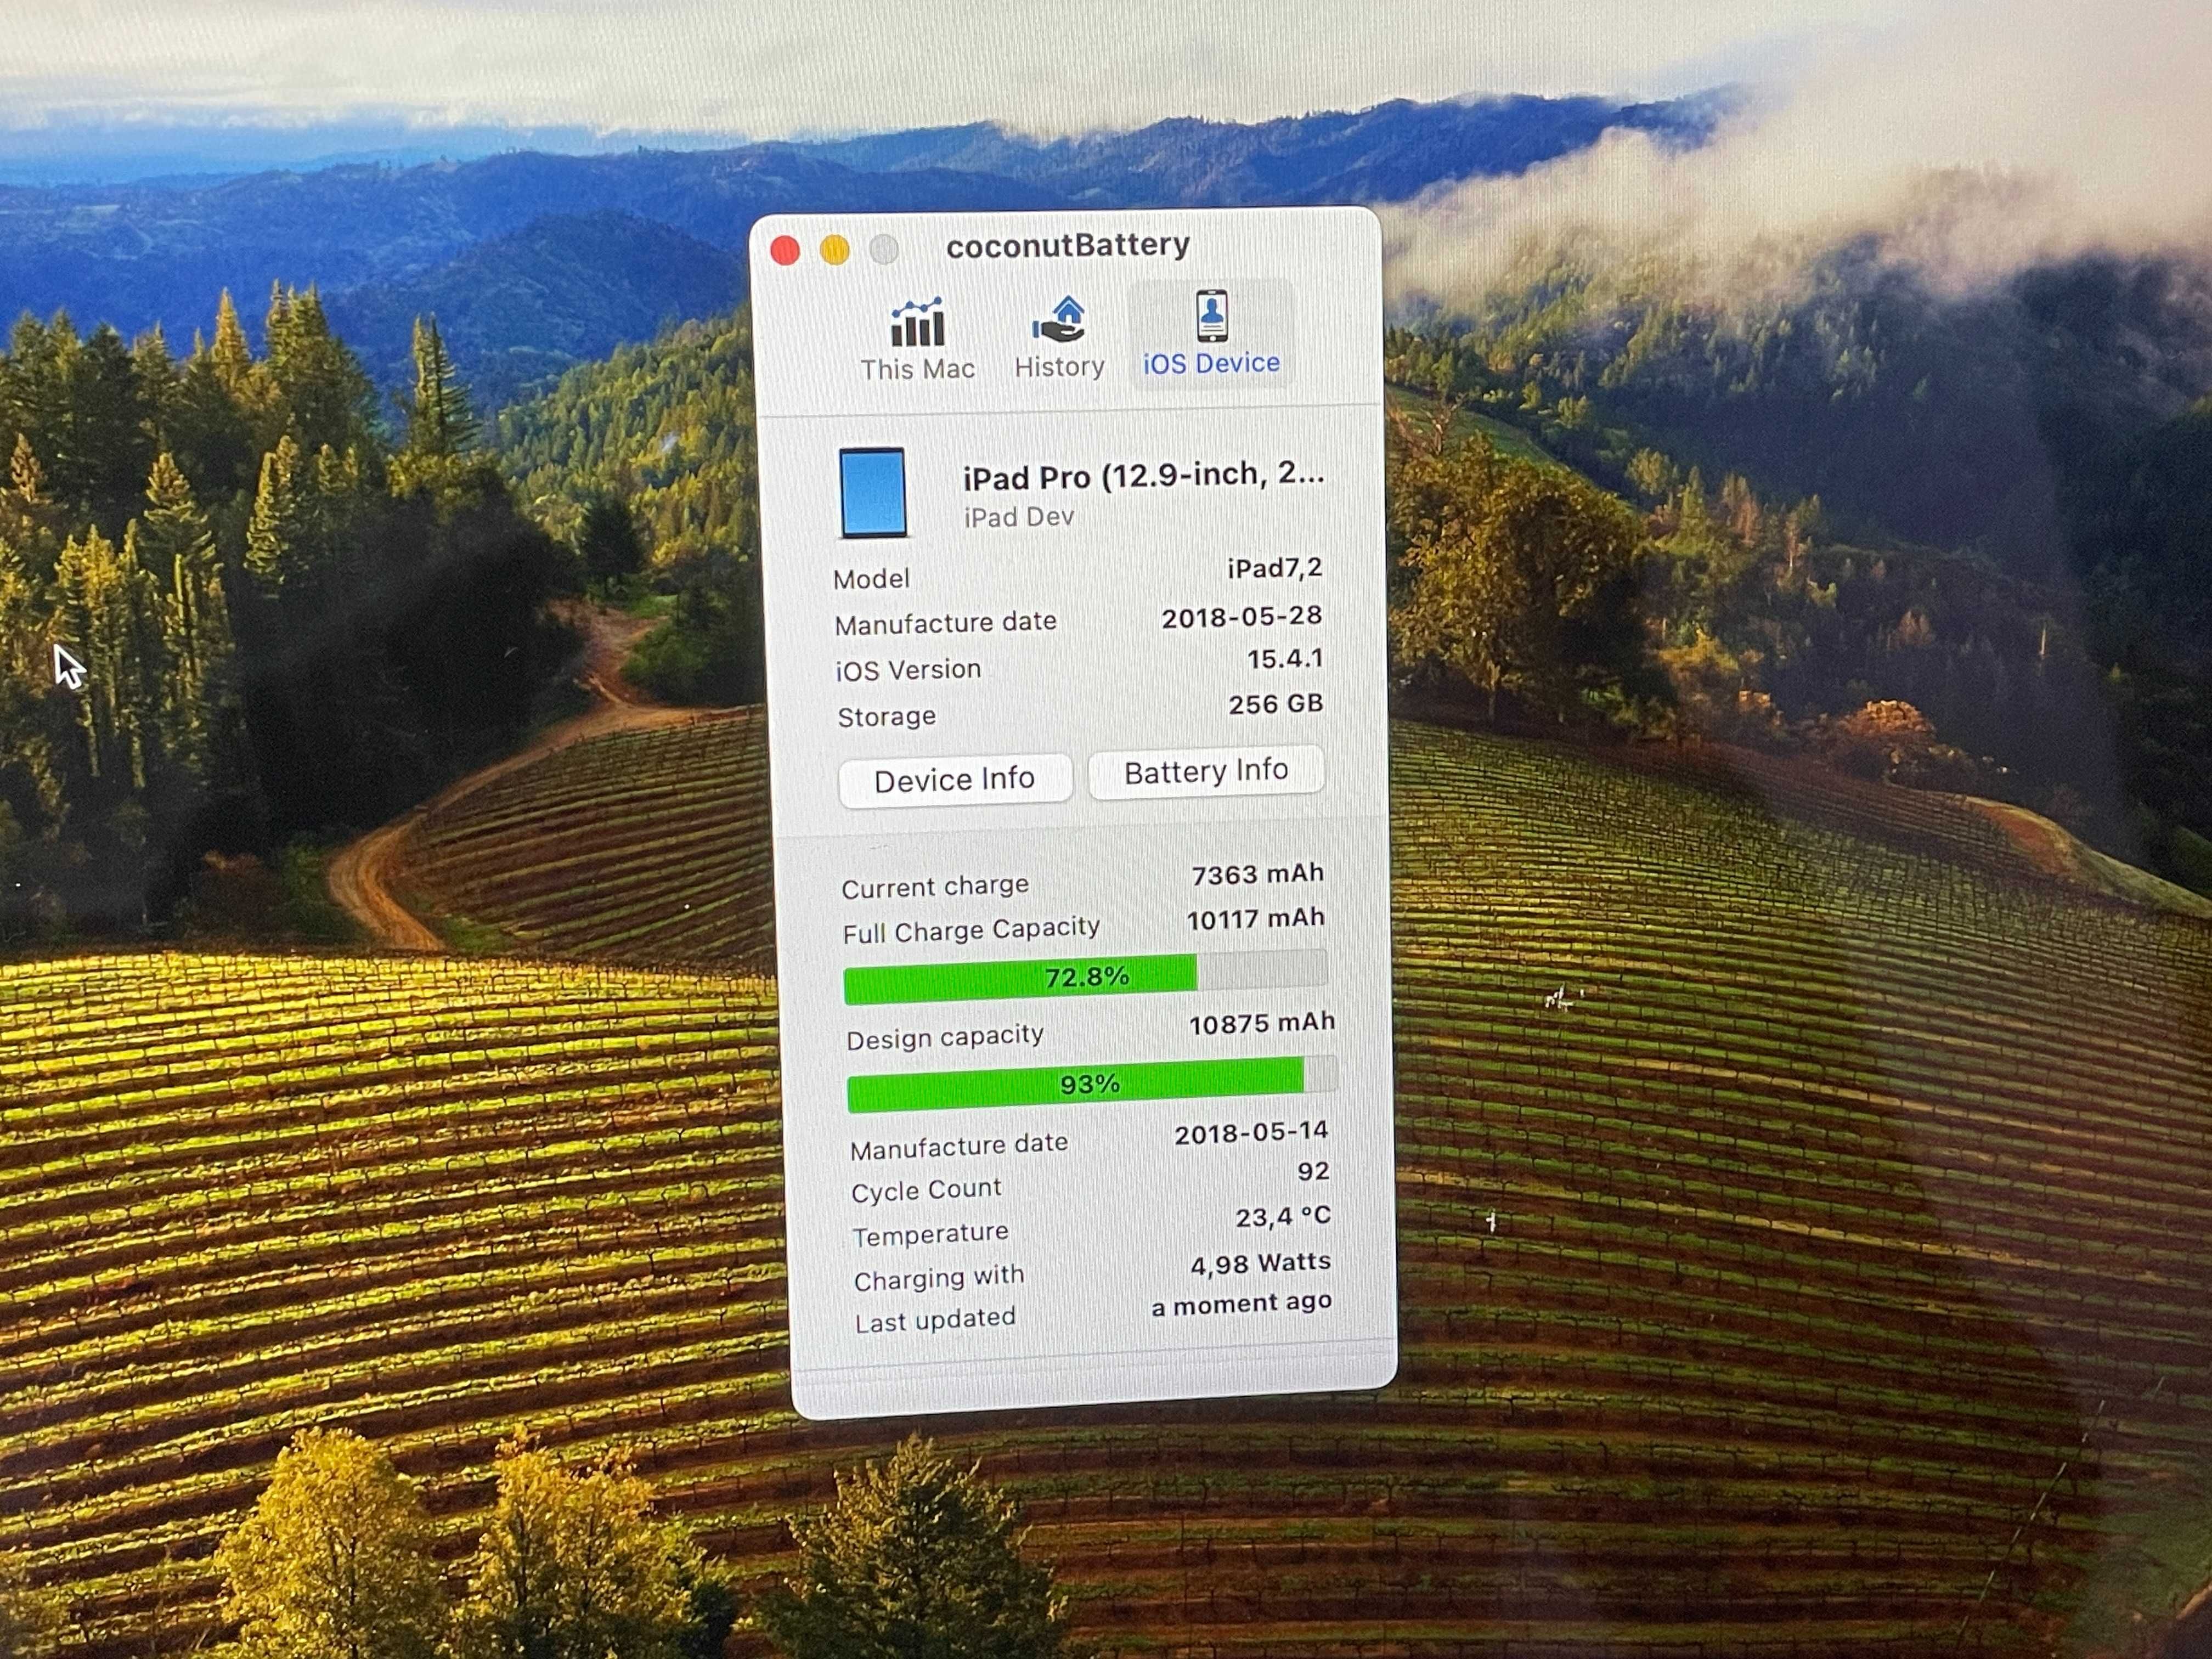The height and width of the screenshot is (1659, 2212).
Task: Click the 7363 mAh current charge value
Action: (x=1258, y=875)
